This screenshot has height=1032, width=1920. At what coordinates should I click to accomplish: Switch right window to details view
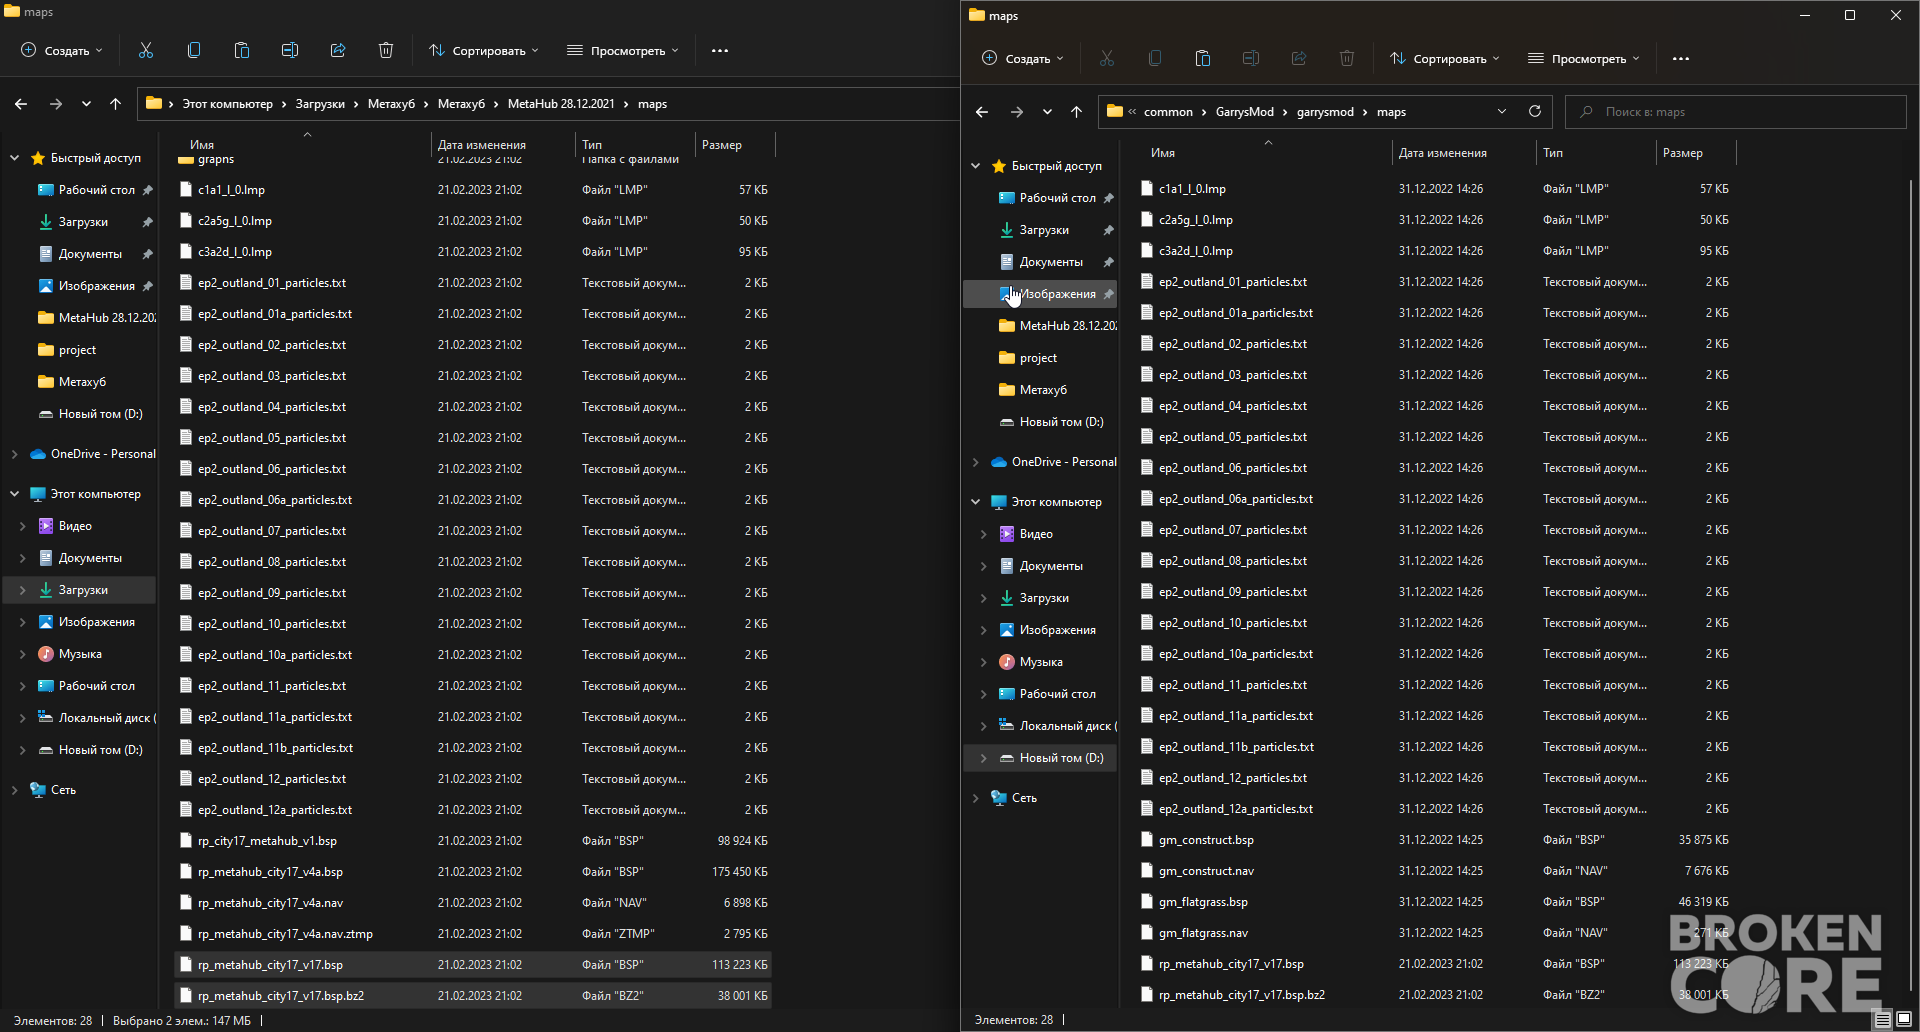point(1883,1020)
